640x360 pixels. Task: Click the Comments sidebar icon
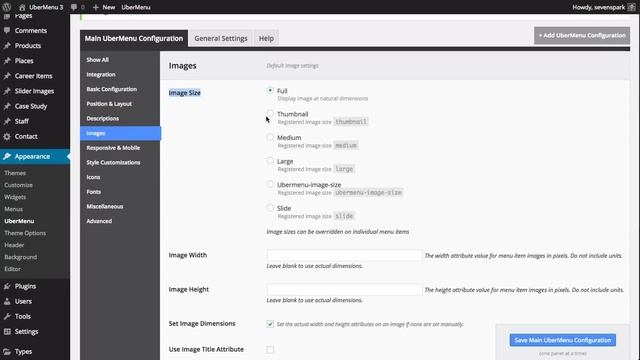[x=7, y=30]
